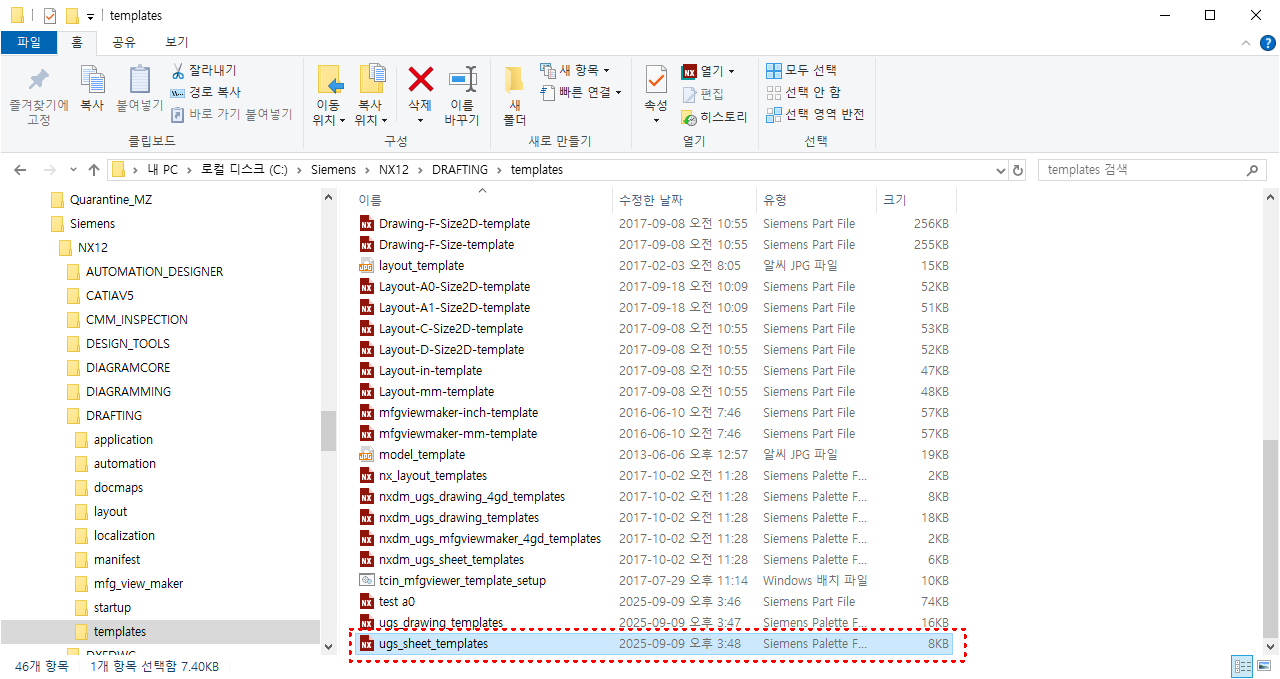1280x679 pixels.
Task: Collapse the ribbon with chevron
Action: click(1245, 43)
